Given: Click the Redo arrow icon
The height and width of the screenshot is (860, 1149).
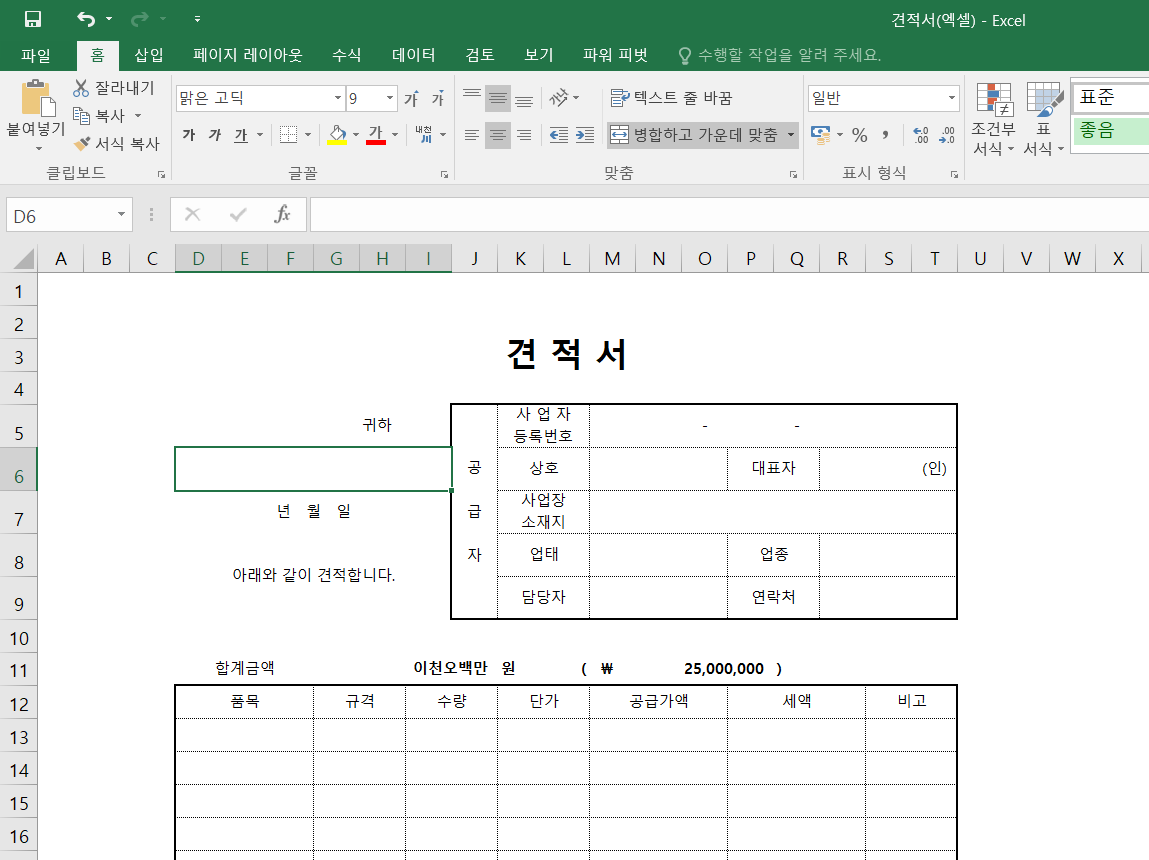Looking at the screenshot, I should [139, 19].
